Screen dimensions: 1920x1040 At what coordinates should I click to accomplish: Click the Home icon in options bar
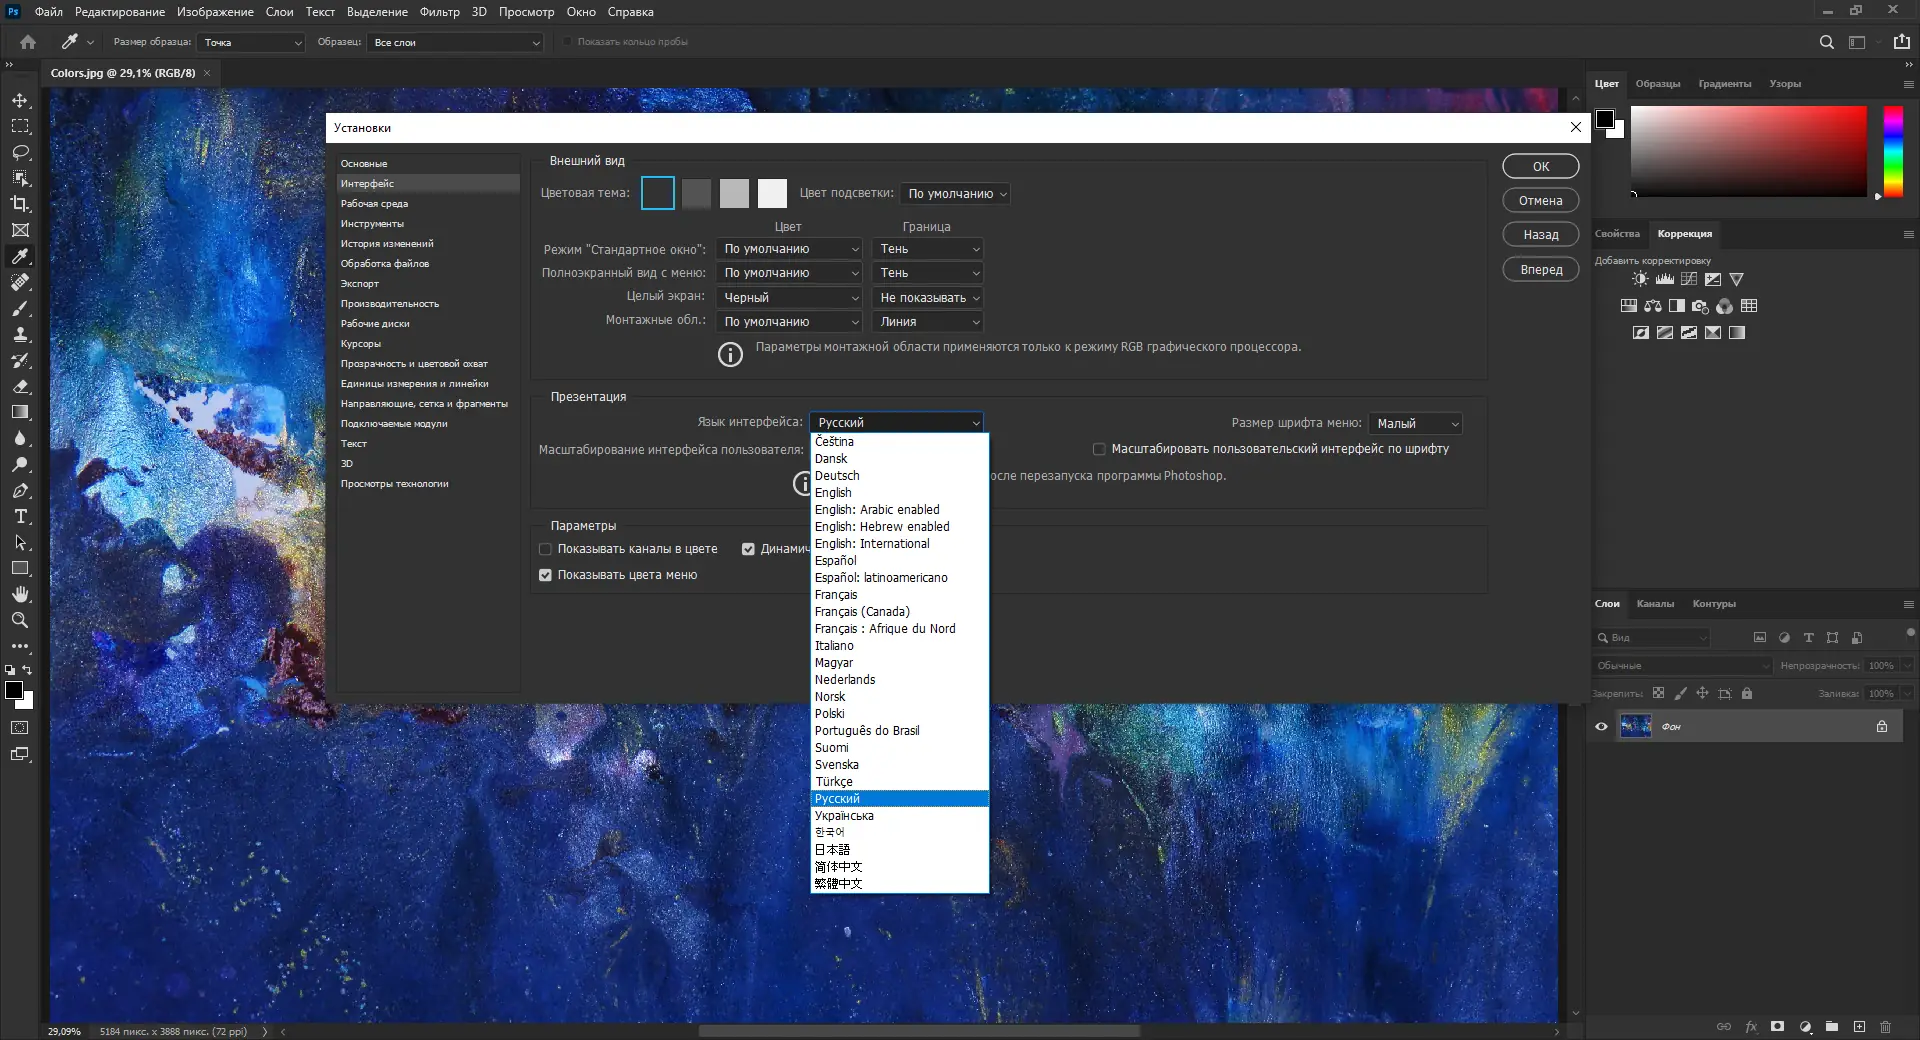28,42
